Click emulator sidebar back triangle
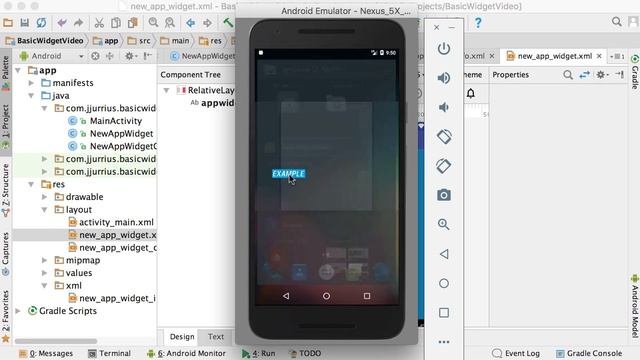Image resolution: width=640 pixels, height=360 pixels. (x=444, y=254)
